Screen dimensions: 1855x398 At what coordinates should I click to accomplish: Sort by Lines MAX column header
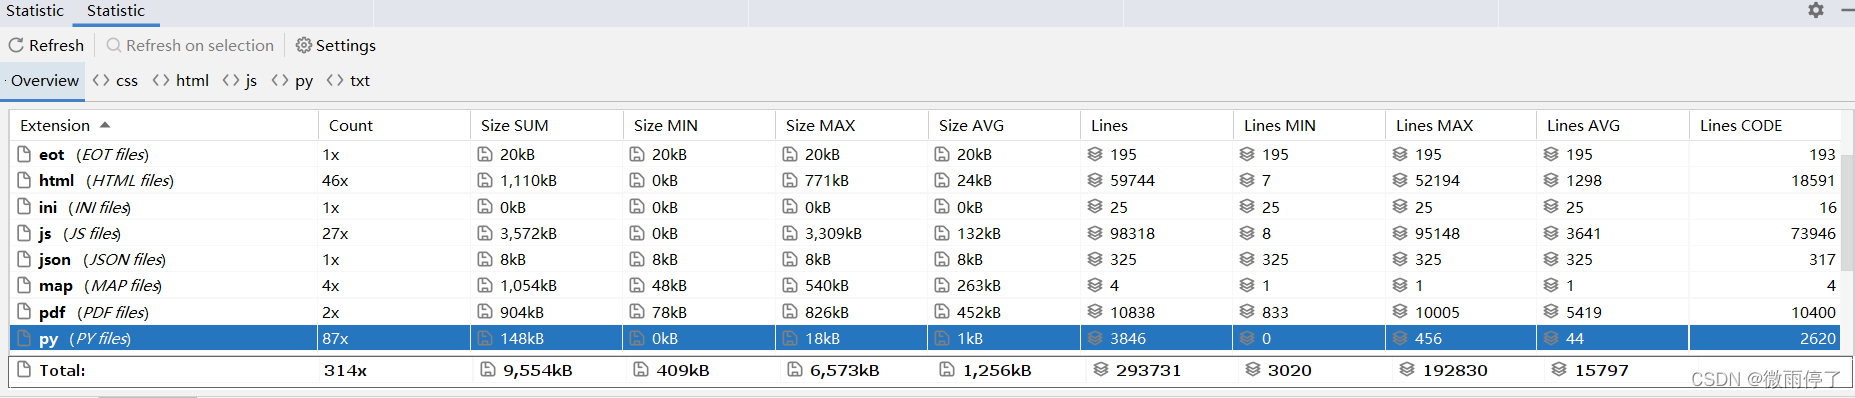pyautogui.click(x=1461, y=125)
